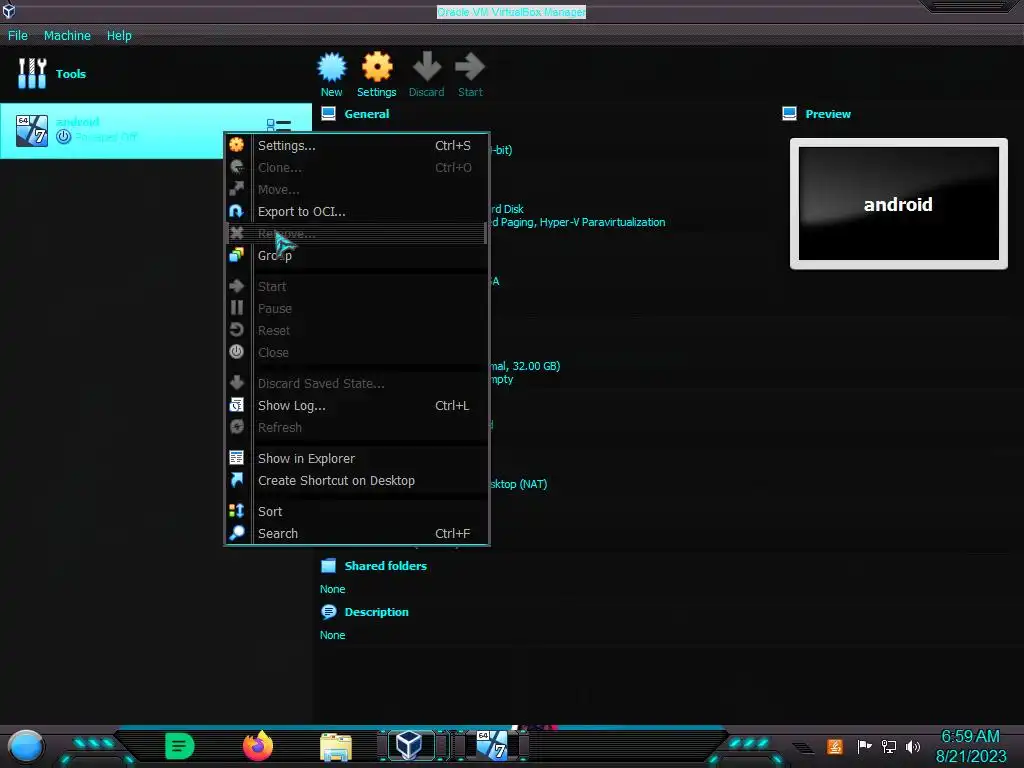The height and width of the screenshot is (768, 1024).
Task: Click the Description speech bubble icon
Action: (328, 612)
